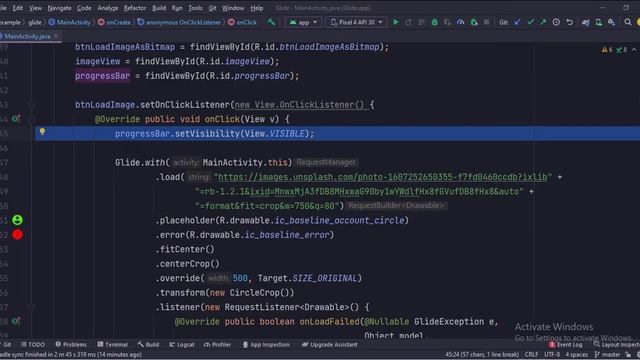
Task: Open the App Inspection tool window
Action: click(x=266, y=344)
